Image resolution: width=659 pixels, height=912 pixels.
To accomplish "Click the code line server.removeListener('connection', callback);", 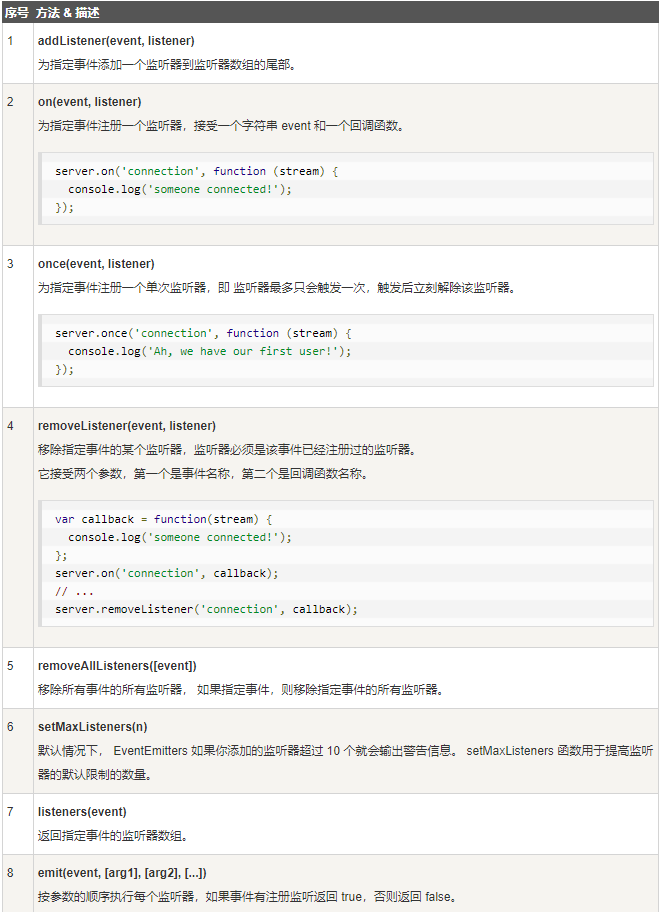I will (206, 609).
